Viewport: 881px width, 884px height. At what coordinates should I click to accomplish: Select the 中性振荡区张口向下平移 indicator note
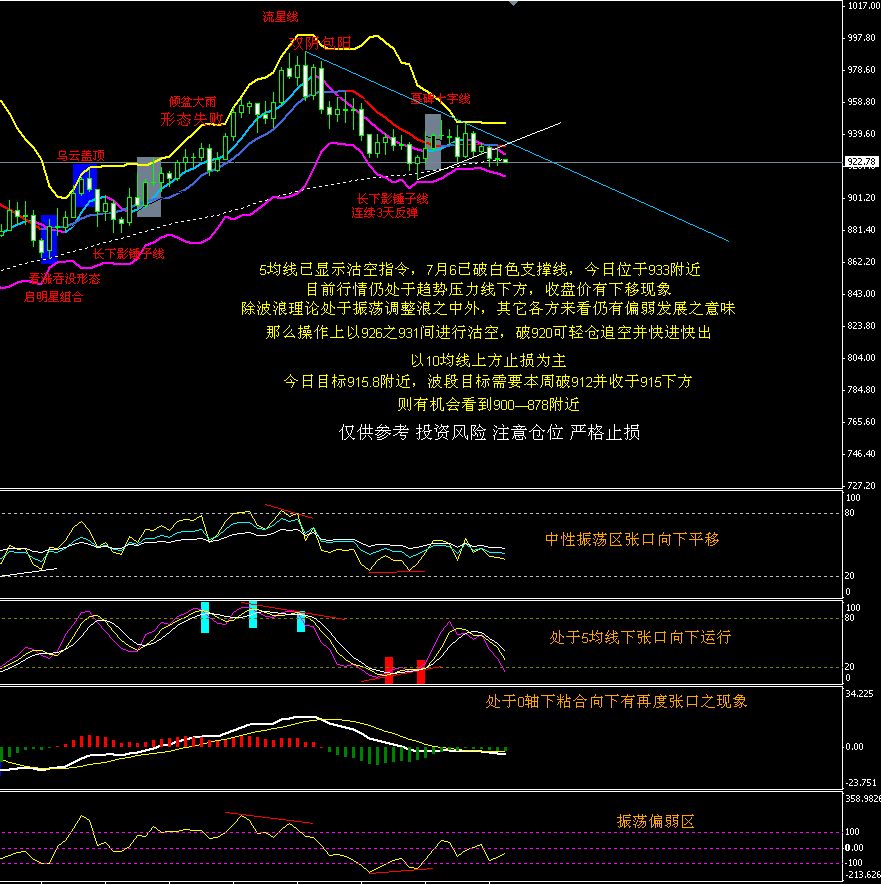(631, 539)
